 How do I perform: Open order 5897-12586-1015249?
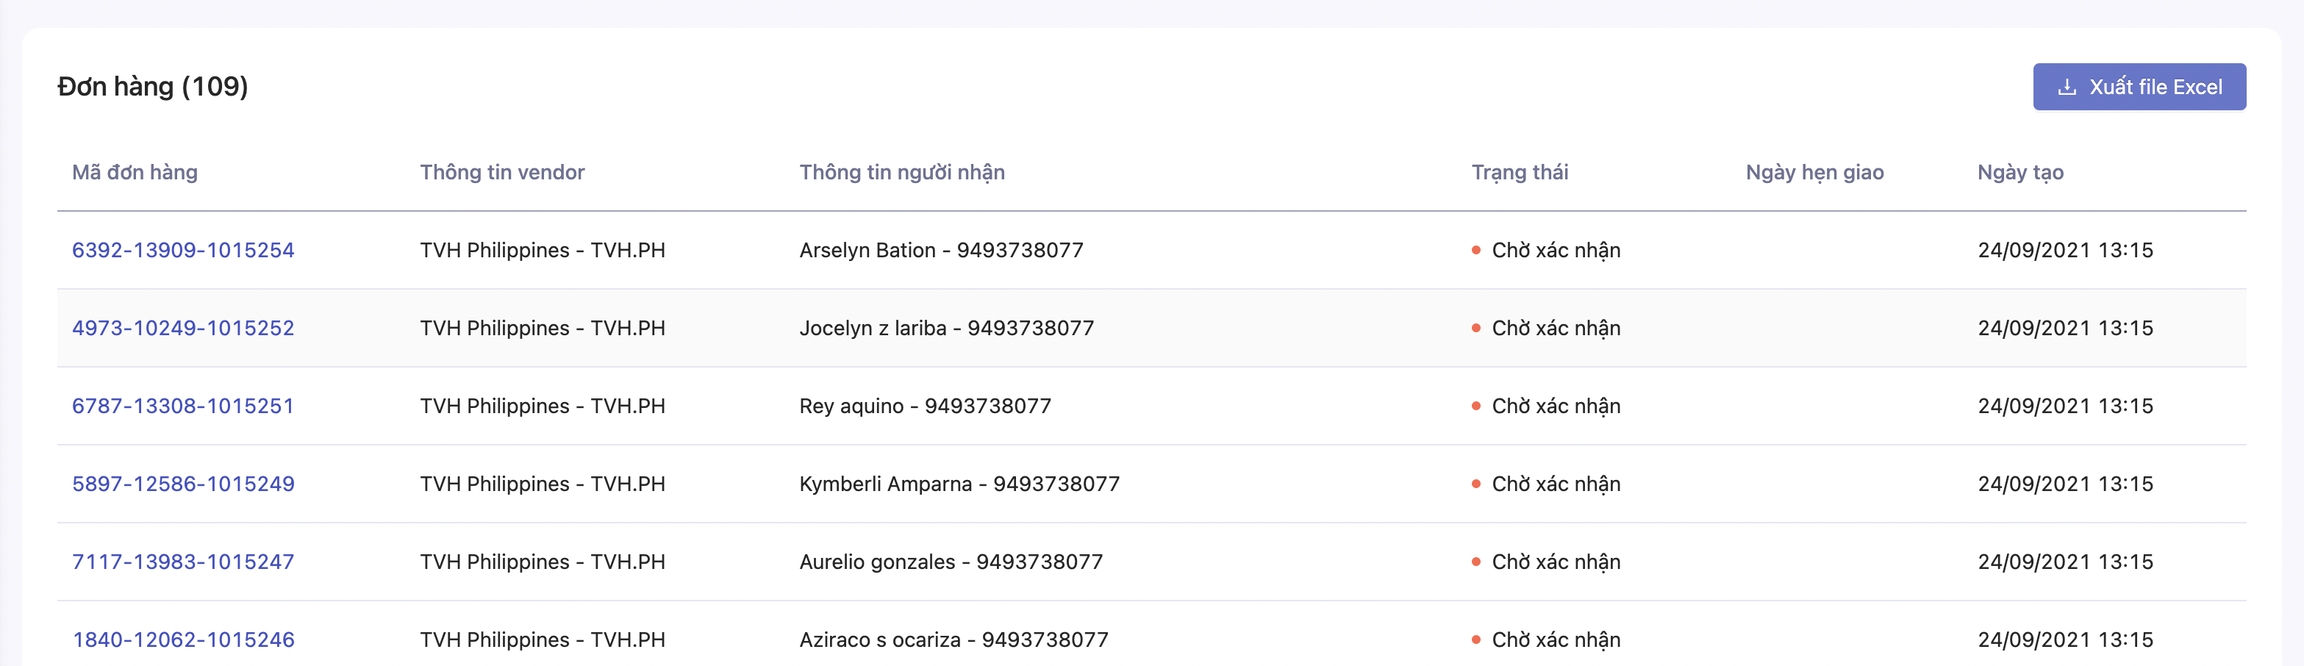(x=183, y=484)
